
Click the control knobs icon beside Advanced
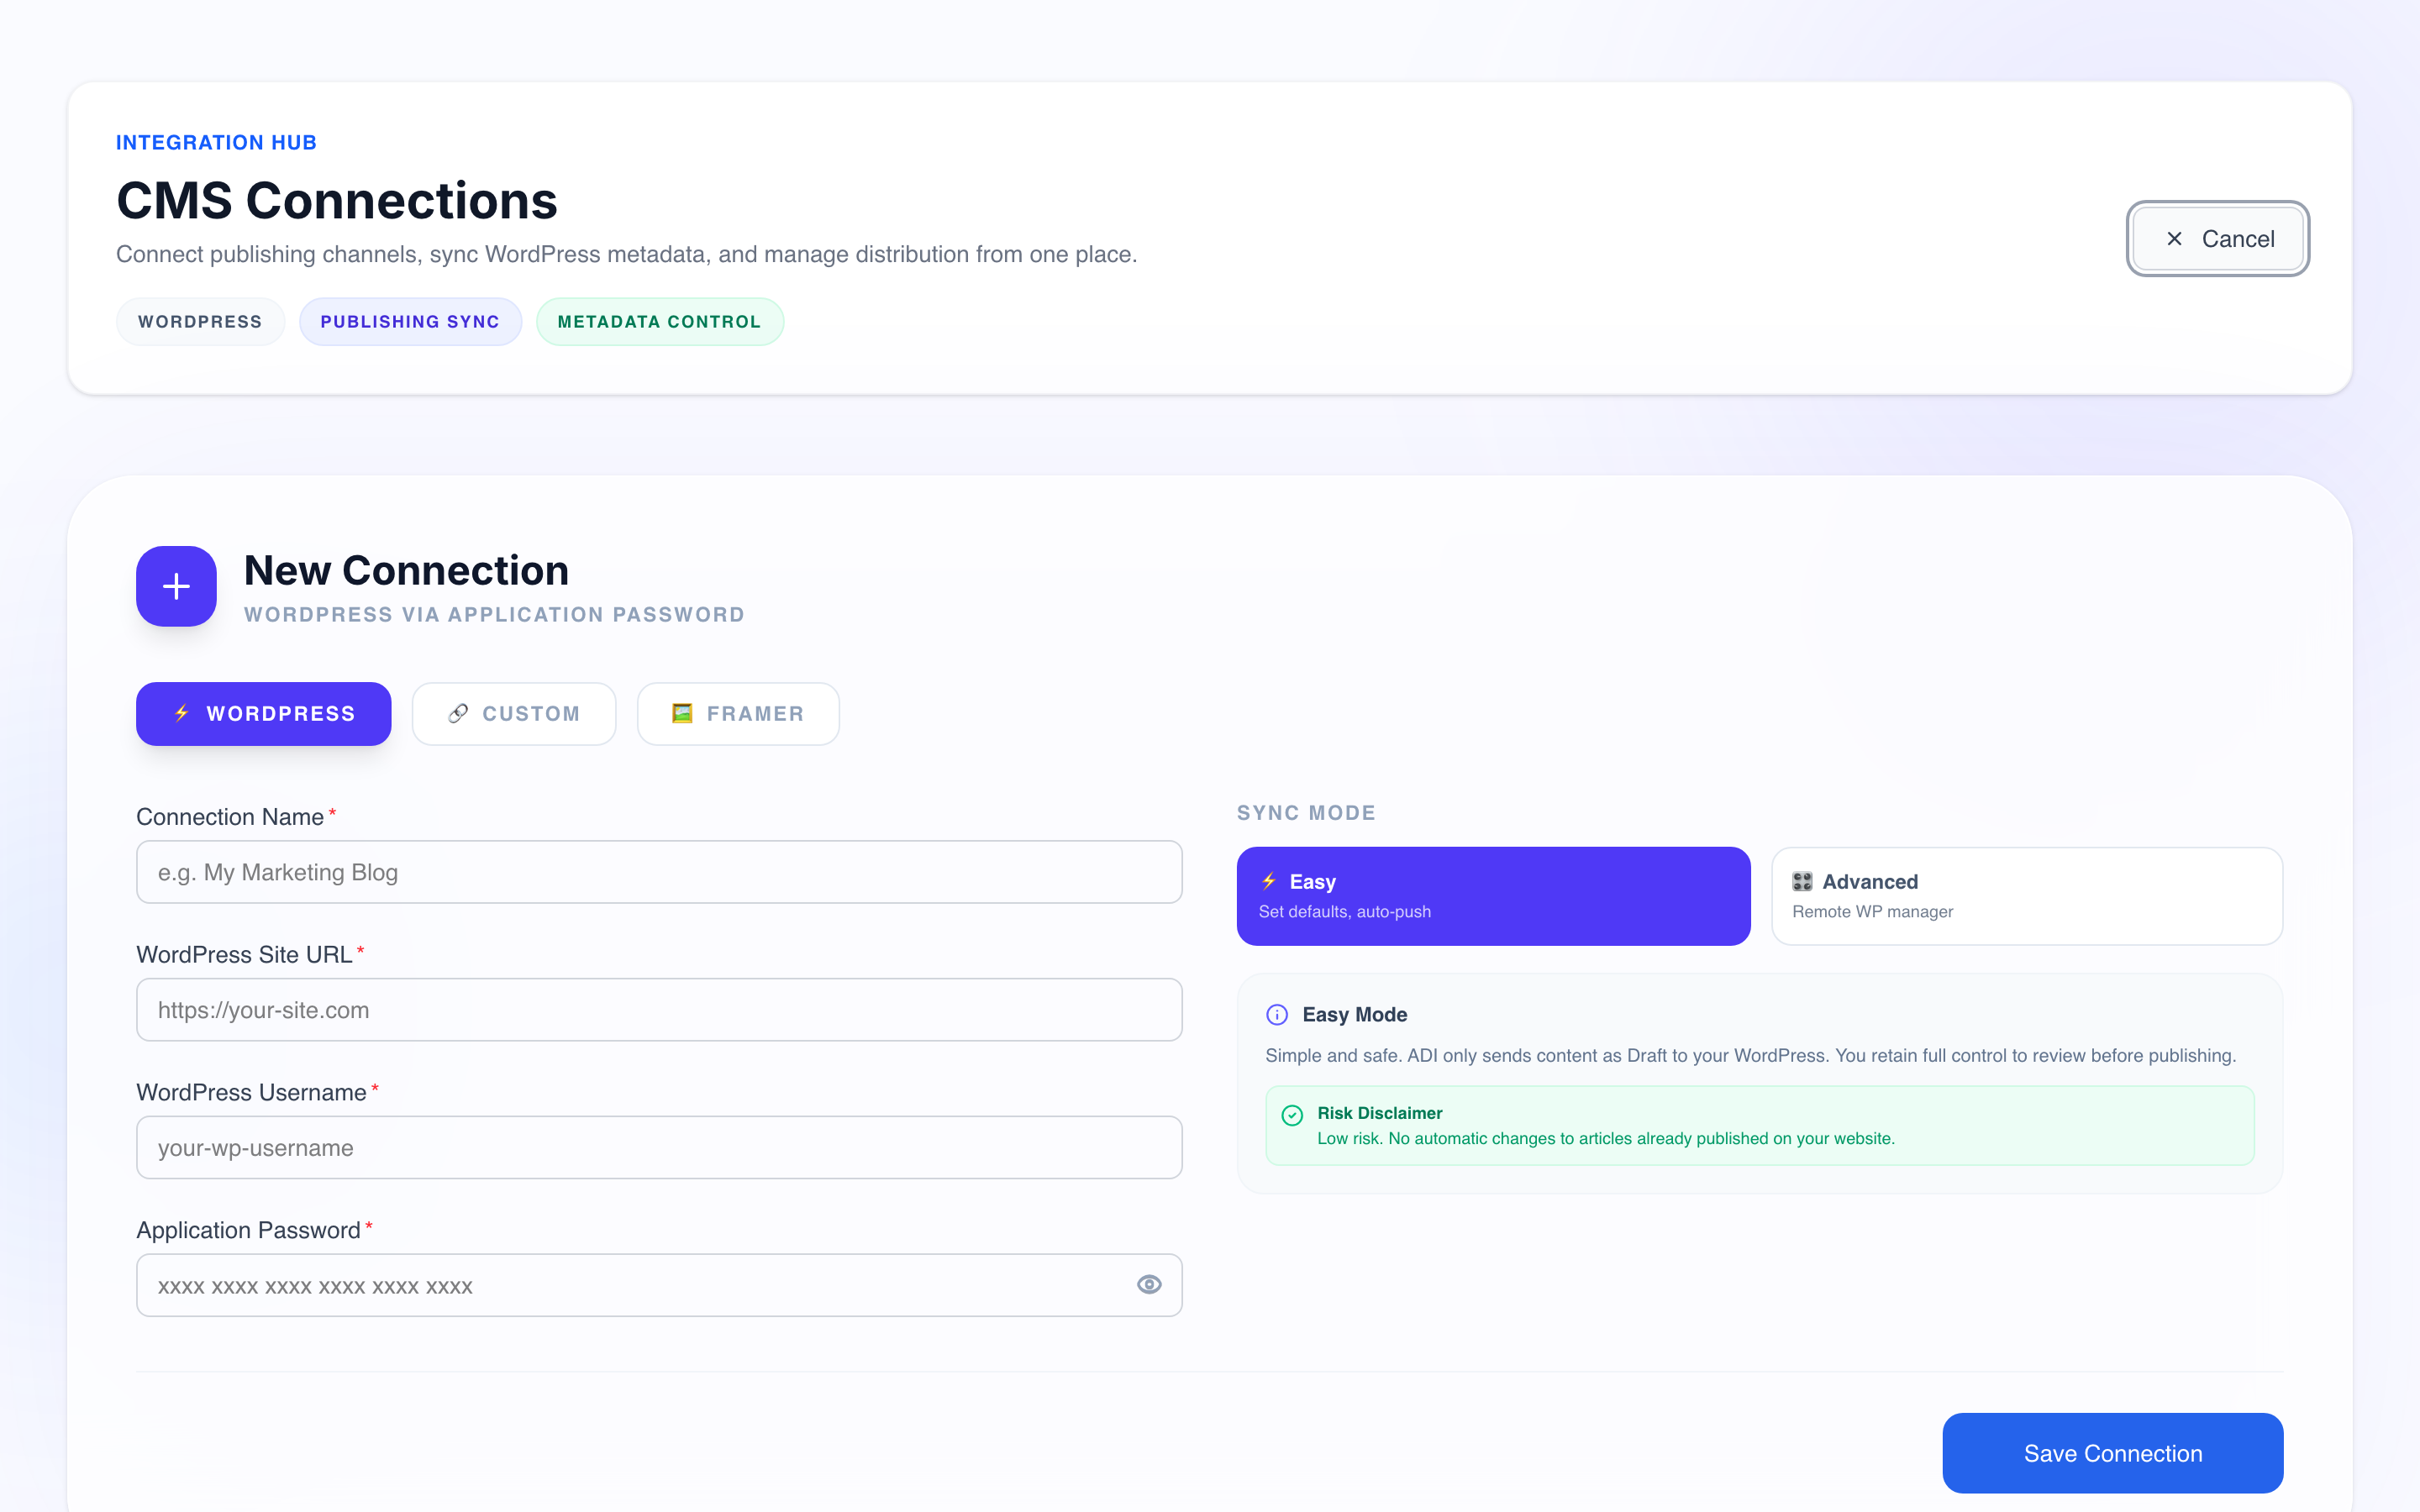(1802, 881)
